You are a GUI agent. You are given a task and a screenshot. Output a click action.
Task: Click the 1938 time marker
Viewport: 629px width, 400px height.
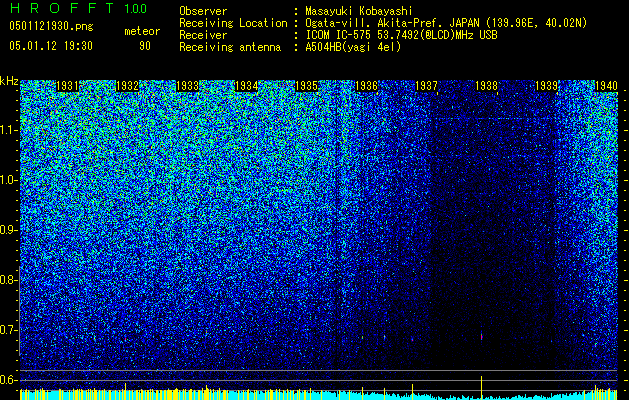click(x=486, y=86)
